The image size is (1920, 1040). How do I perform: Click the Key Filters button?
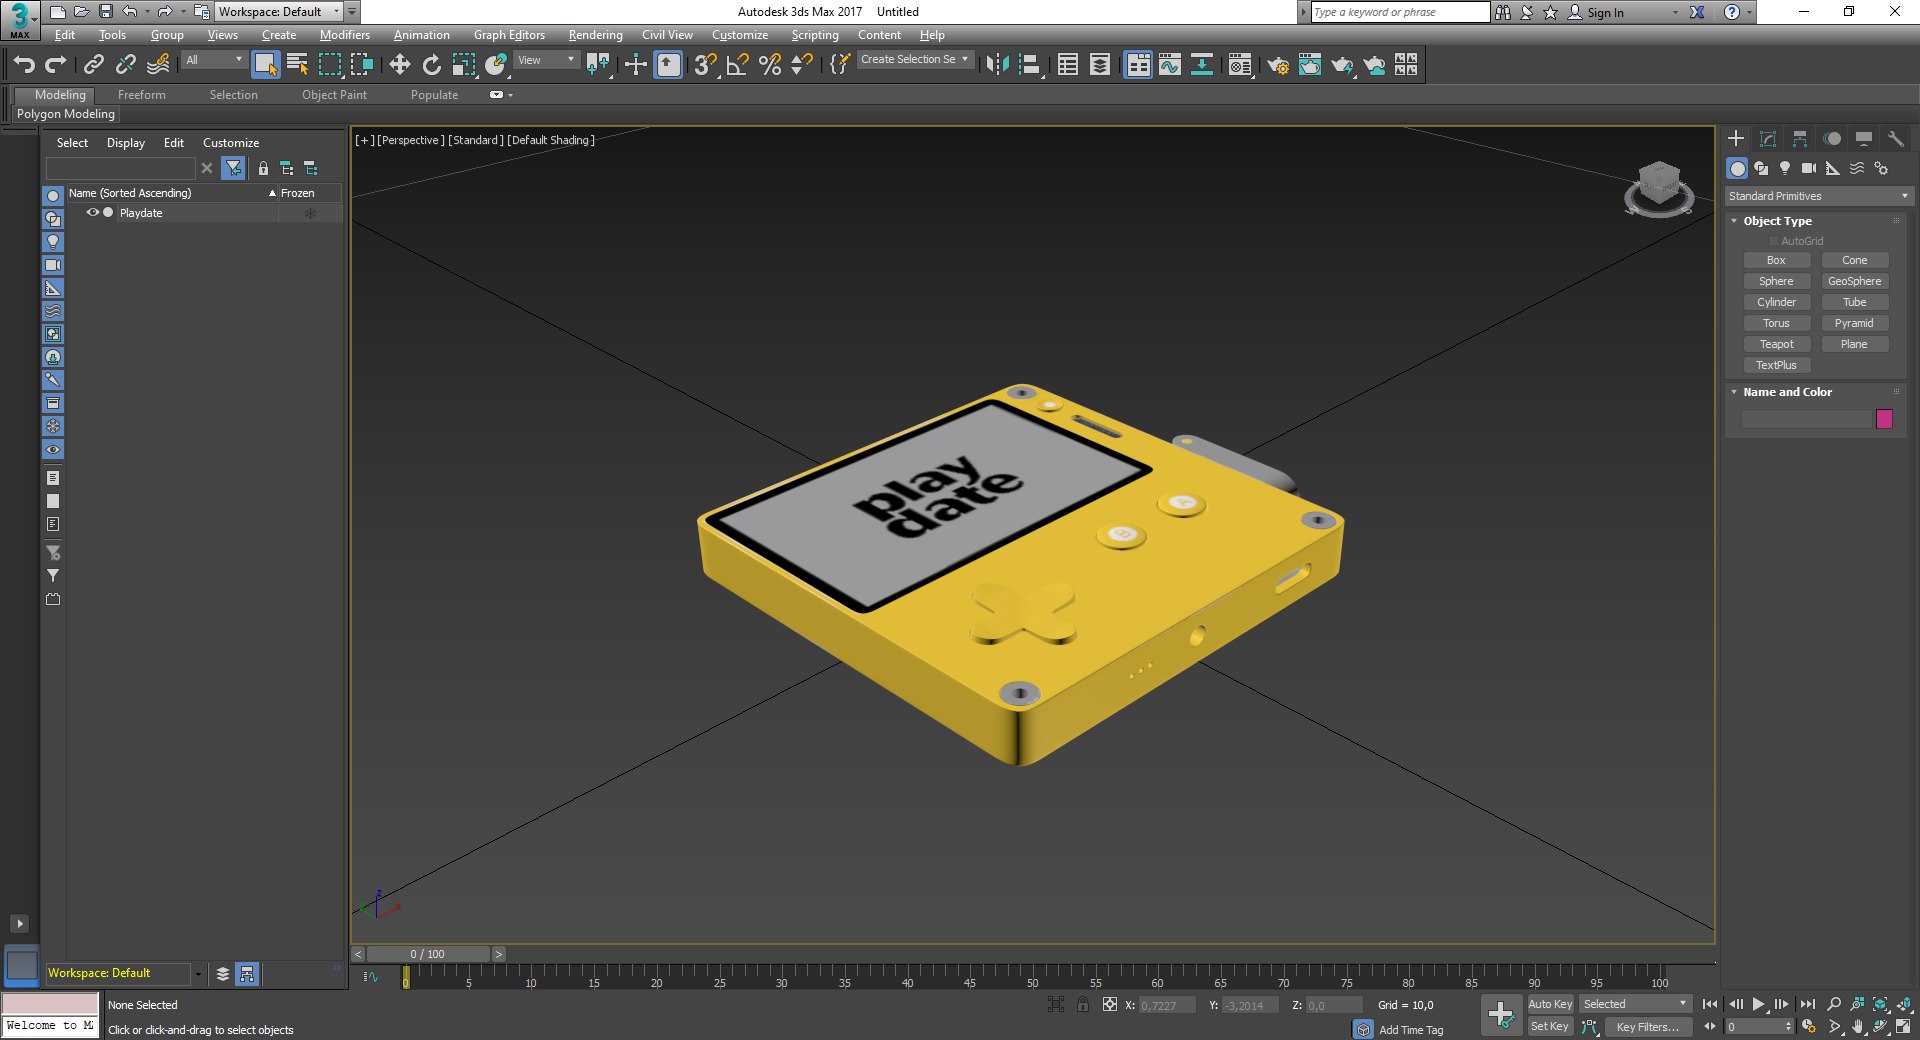point(1648,1027)
